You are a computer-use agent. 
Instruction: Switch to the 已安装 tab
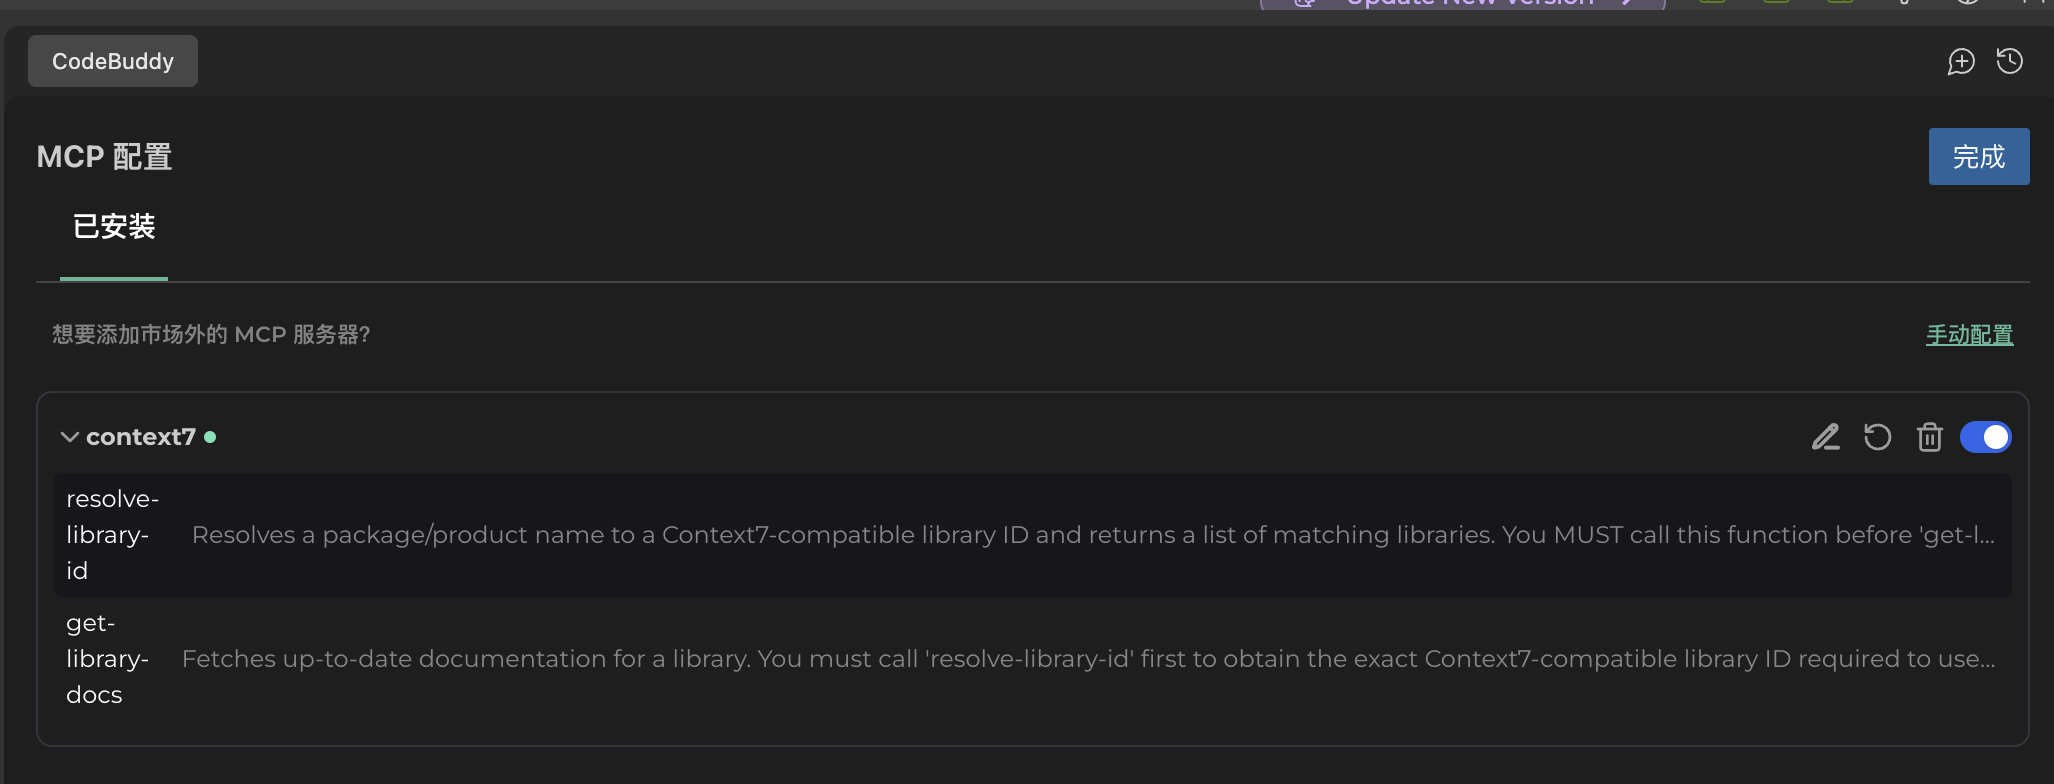113,227
